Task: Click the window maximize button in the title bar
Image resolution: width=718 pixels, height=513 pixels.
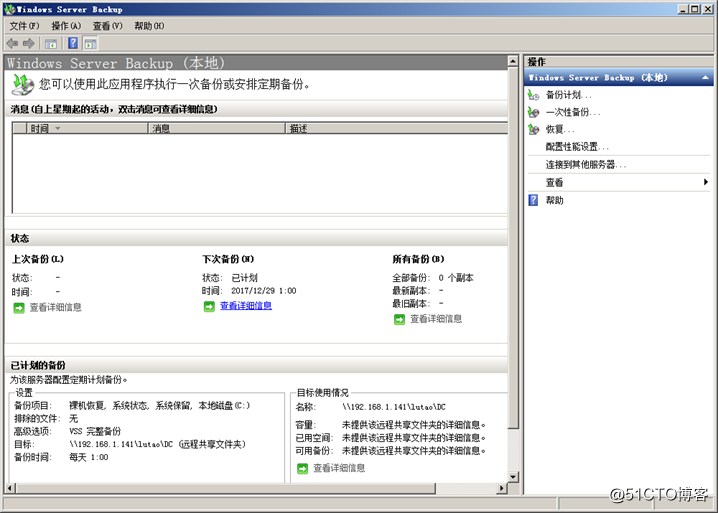Action: [x=695, y=9]
